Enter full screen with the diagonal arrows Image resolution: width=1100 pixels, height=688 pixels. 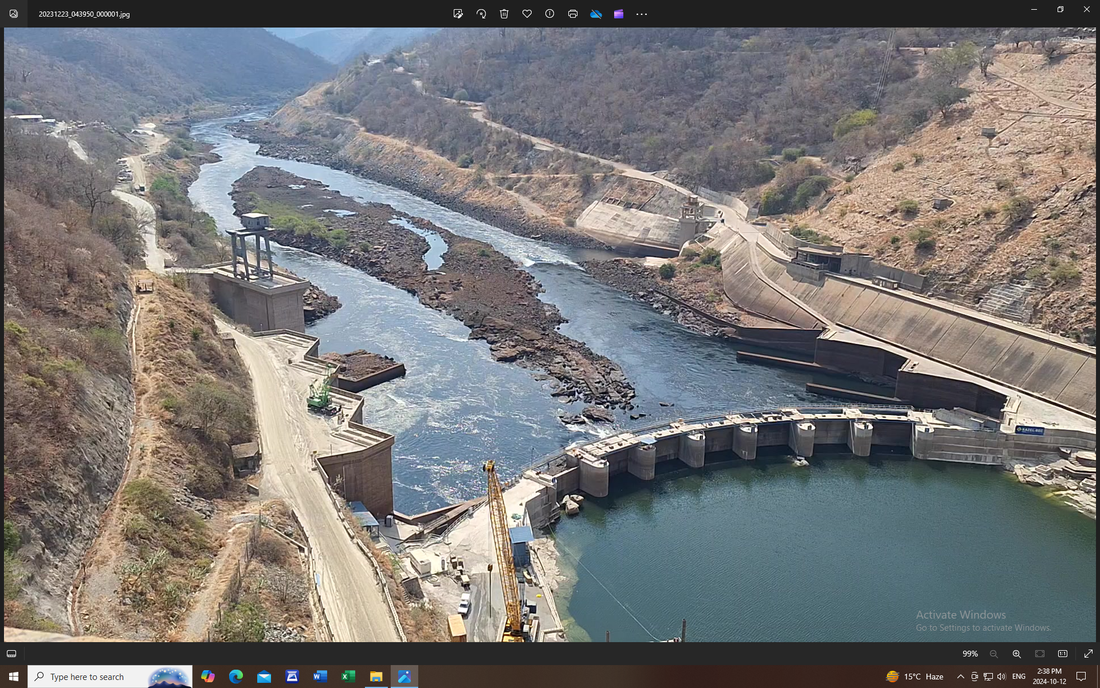1088,654
